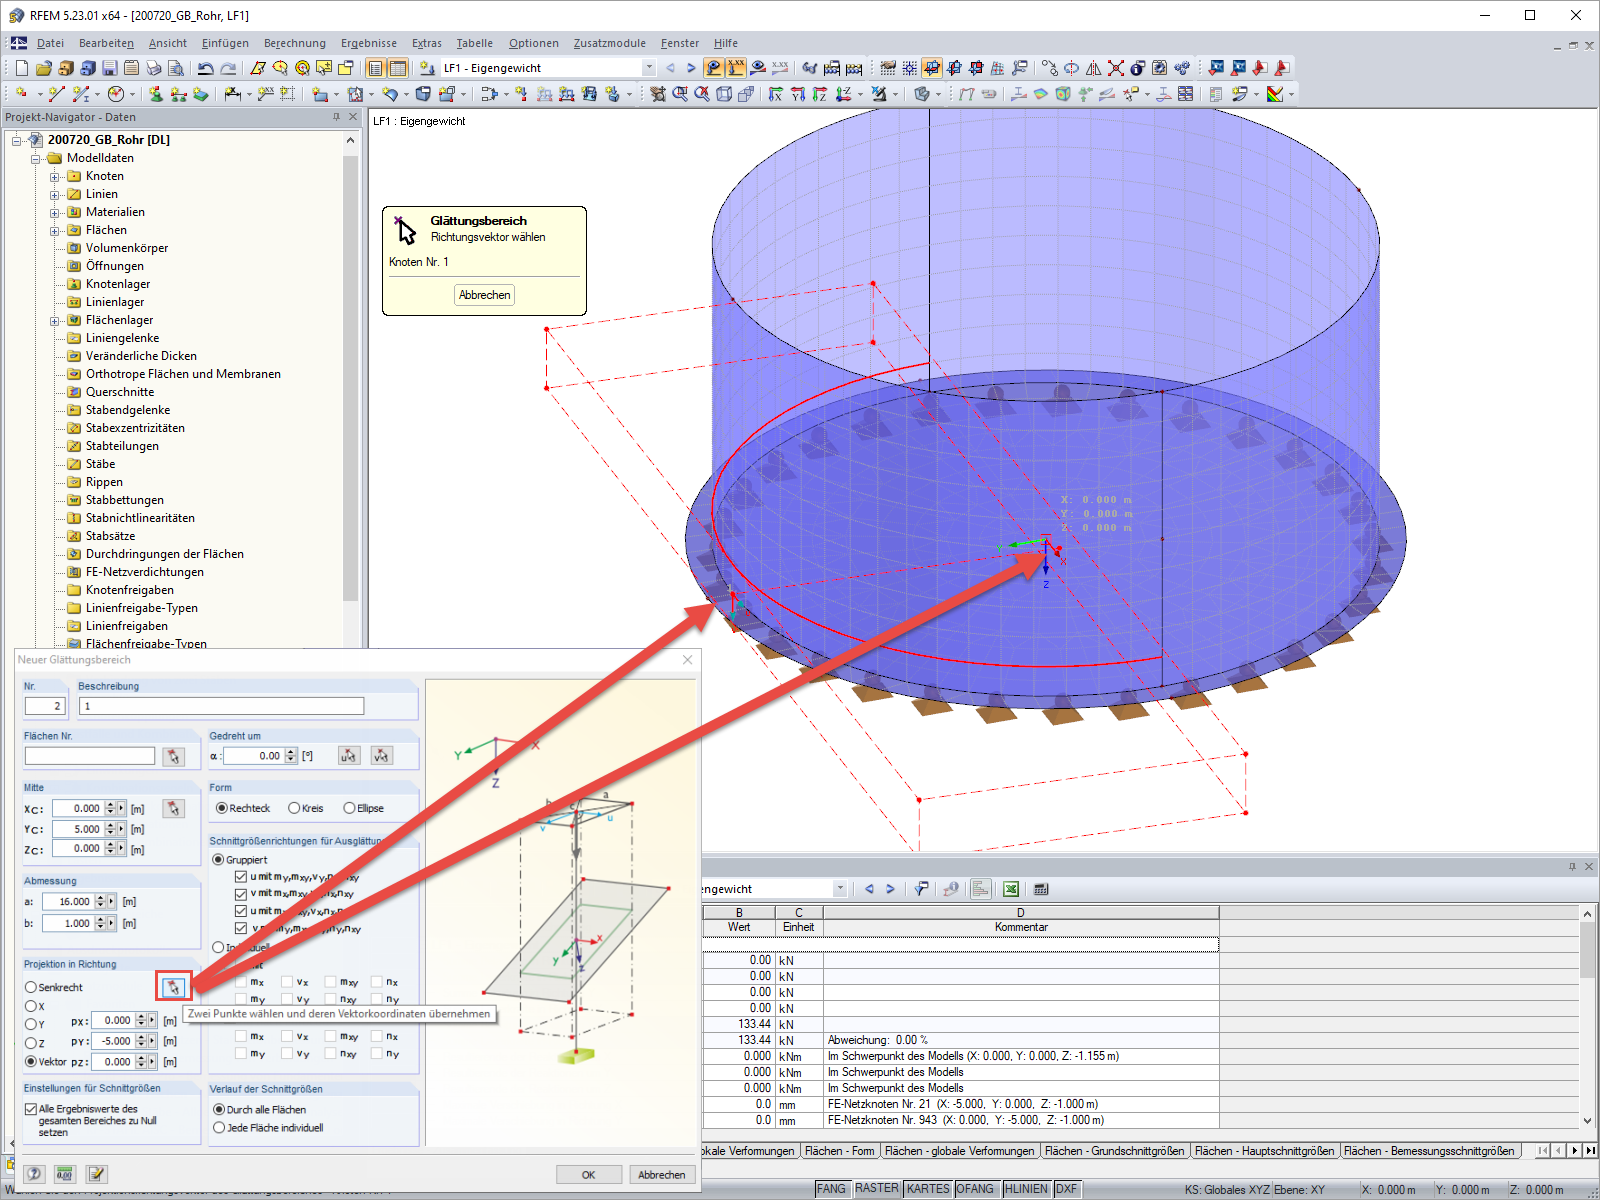Click the Undo icon in the toolbar

tap(206, 68)
